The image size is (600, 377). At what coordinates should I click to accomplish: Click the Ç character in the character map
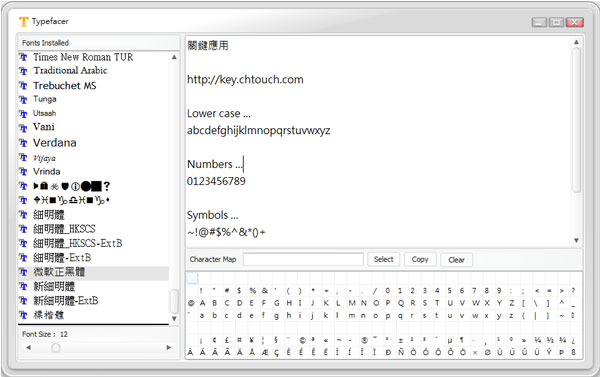(277, 353)
